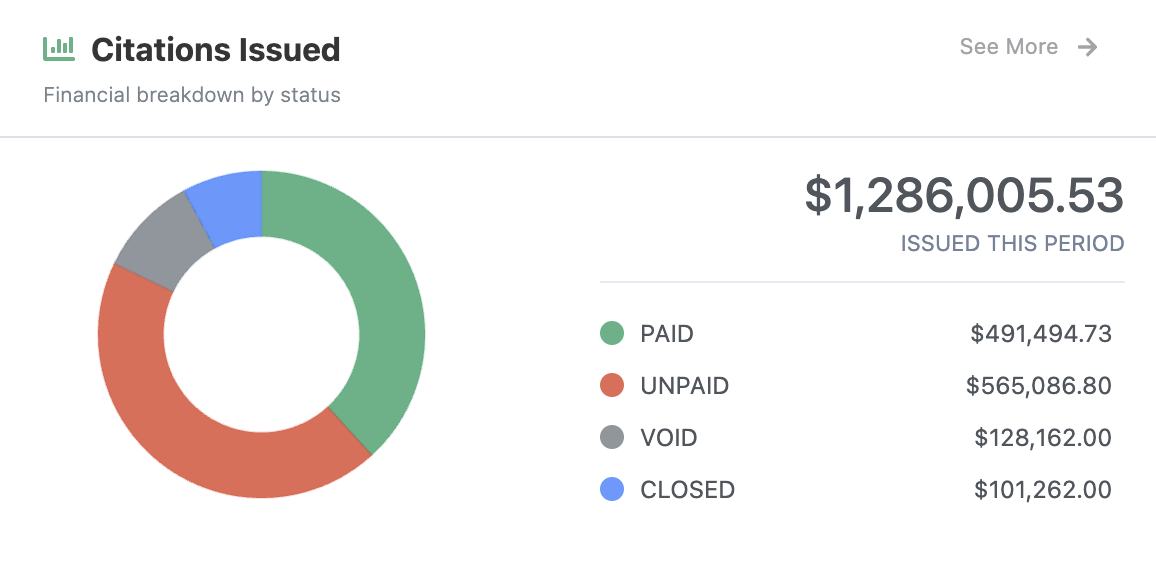Click the red UNPAID legend dot
The image size is (1156, 568).
(612, 386)
